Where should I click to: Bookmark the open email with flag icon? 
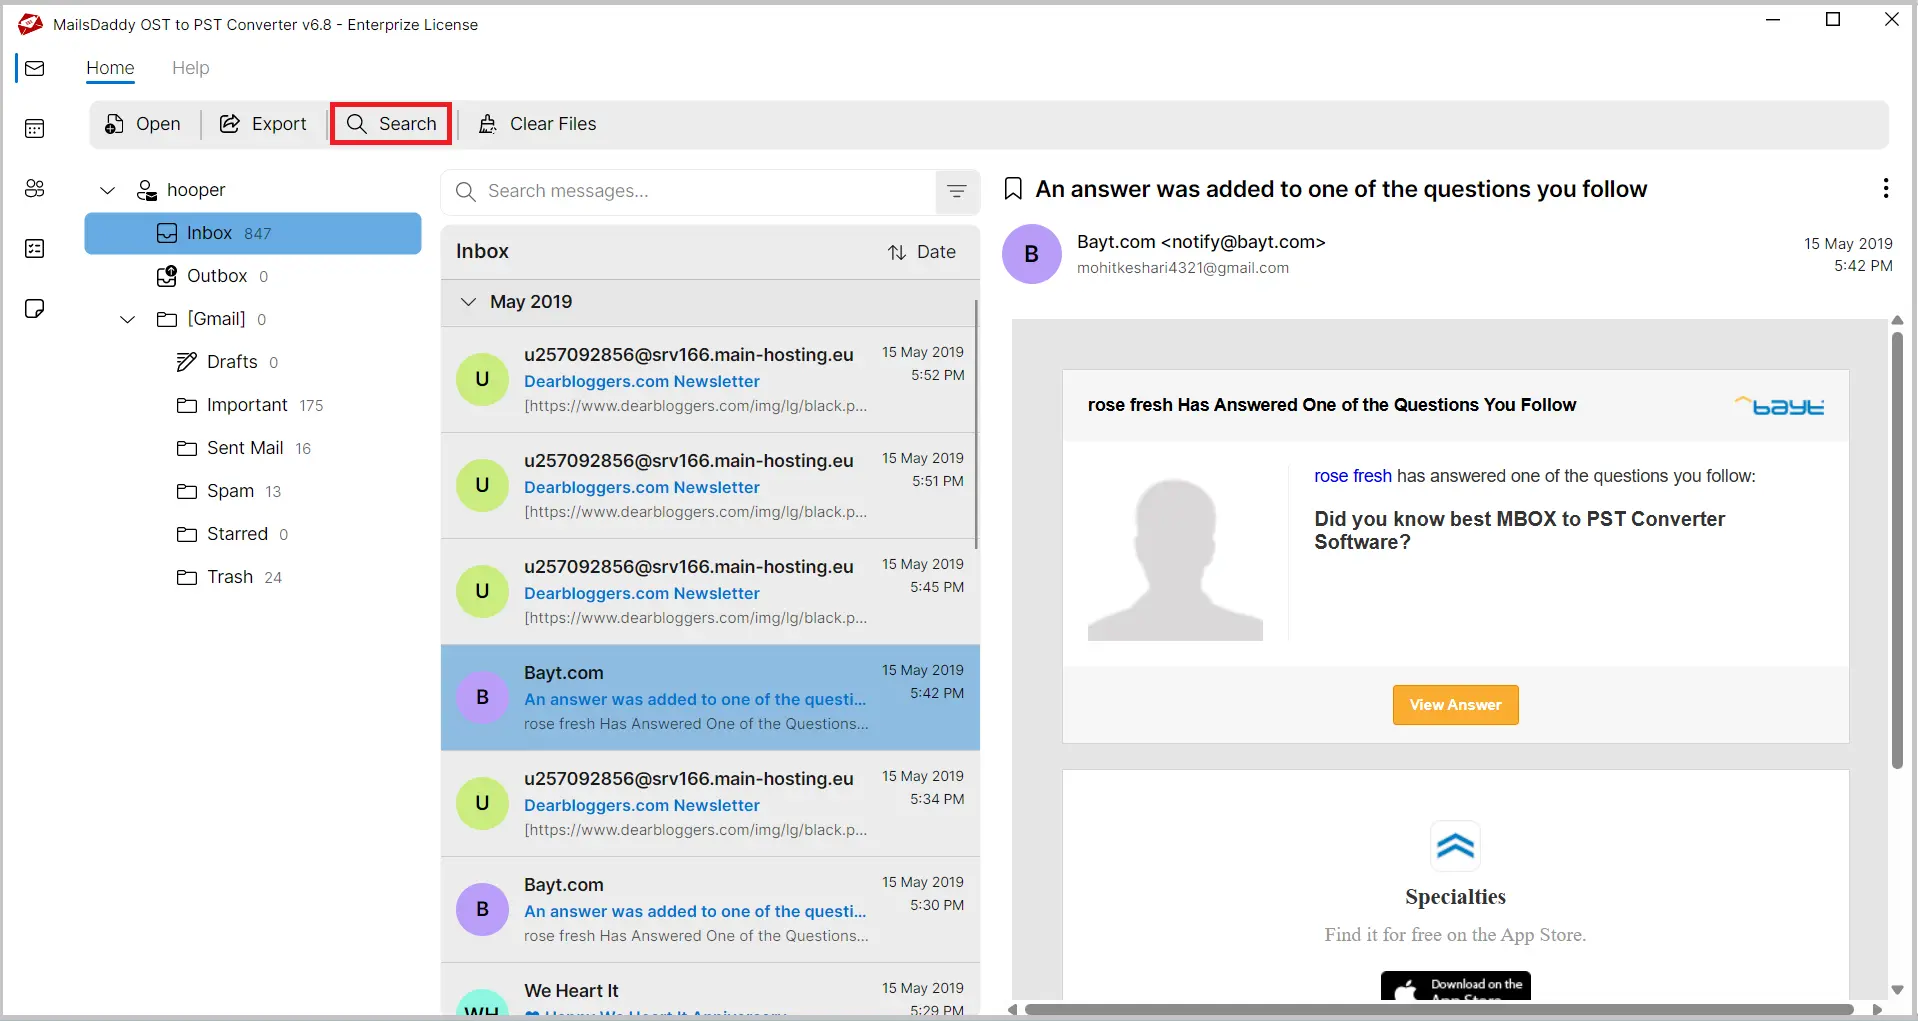pyautogui.click(x=1013, y=189)
